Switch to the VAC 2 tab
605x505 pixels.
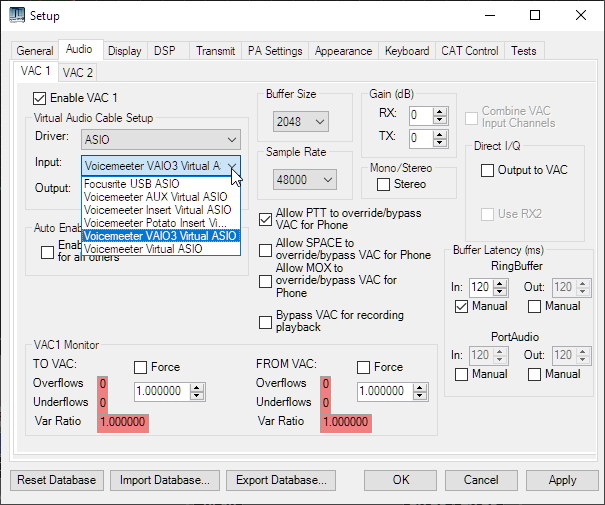[77, 72]
